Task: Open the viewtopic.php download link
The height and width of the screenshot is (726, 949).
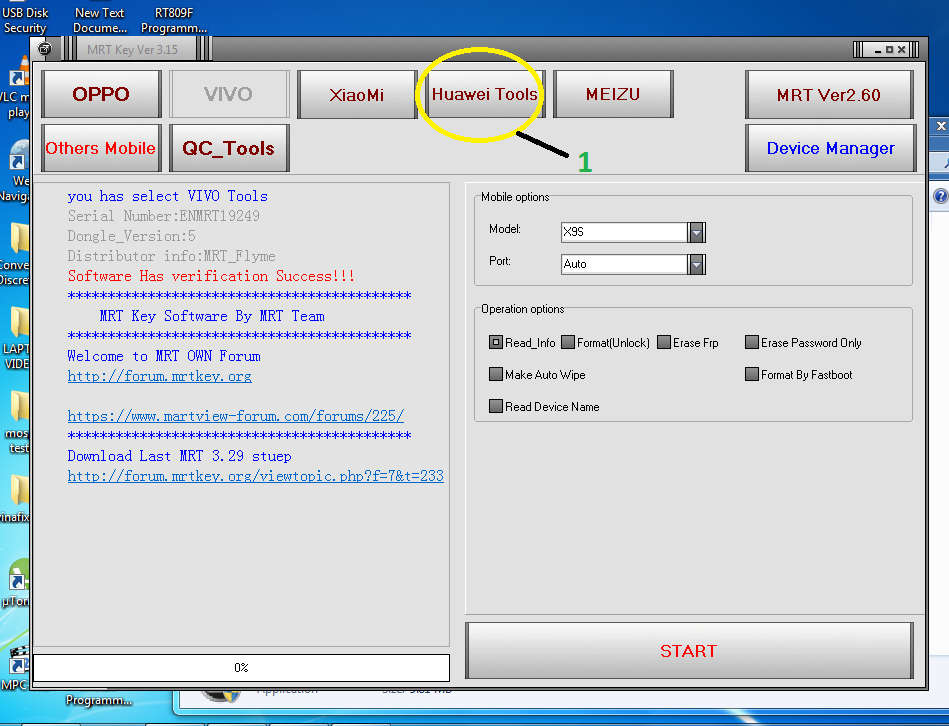Action: pos(255,476)
